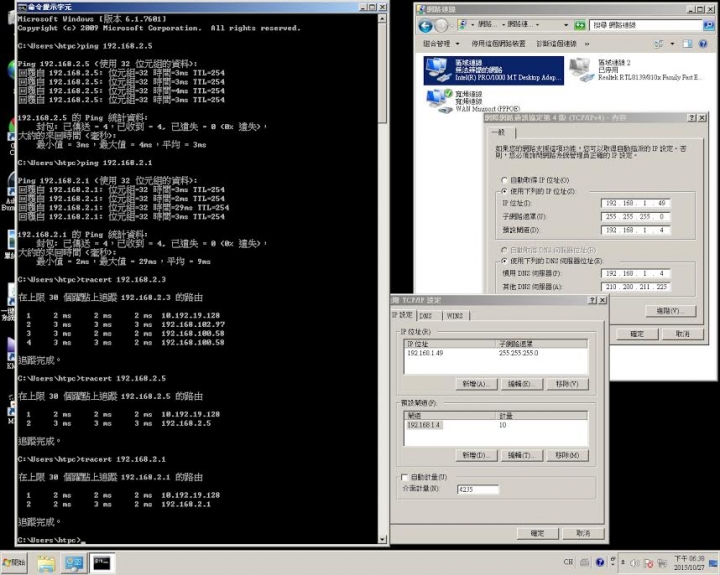The width and height of the screenshot is (720, 575).
Task: Click the red shield security icon in system tray
Action: point(648,563)
